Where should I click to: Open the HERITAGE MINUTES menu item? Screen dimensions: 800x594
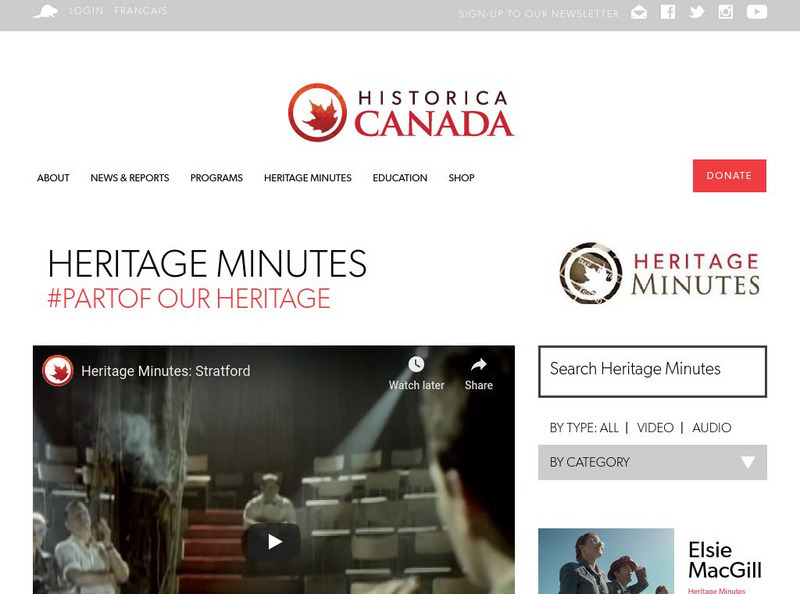point(308,178)
